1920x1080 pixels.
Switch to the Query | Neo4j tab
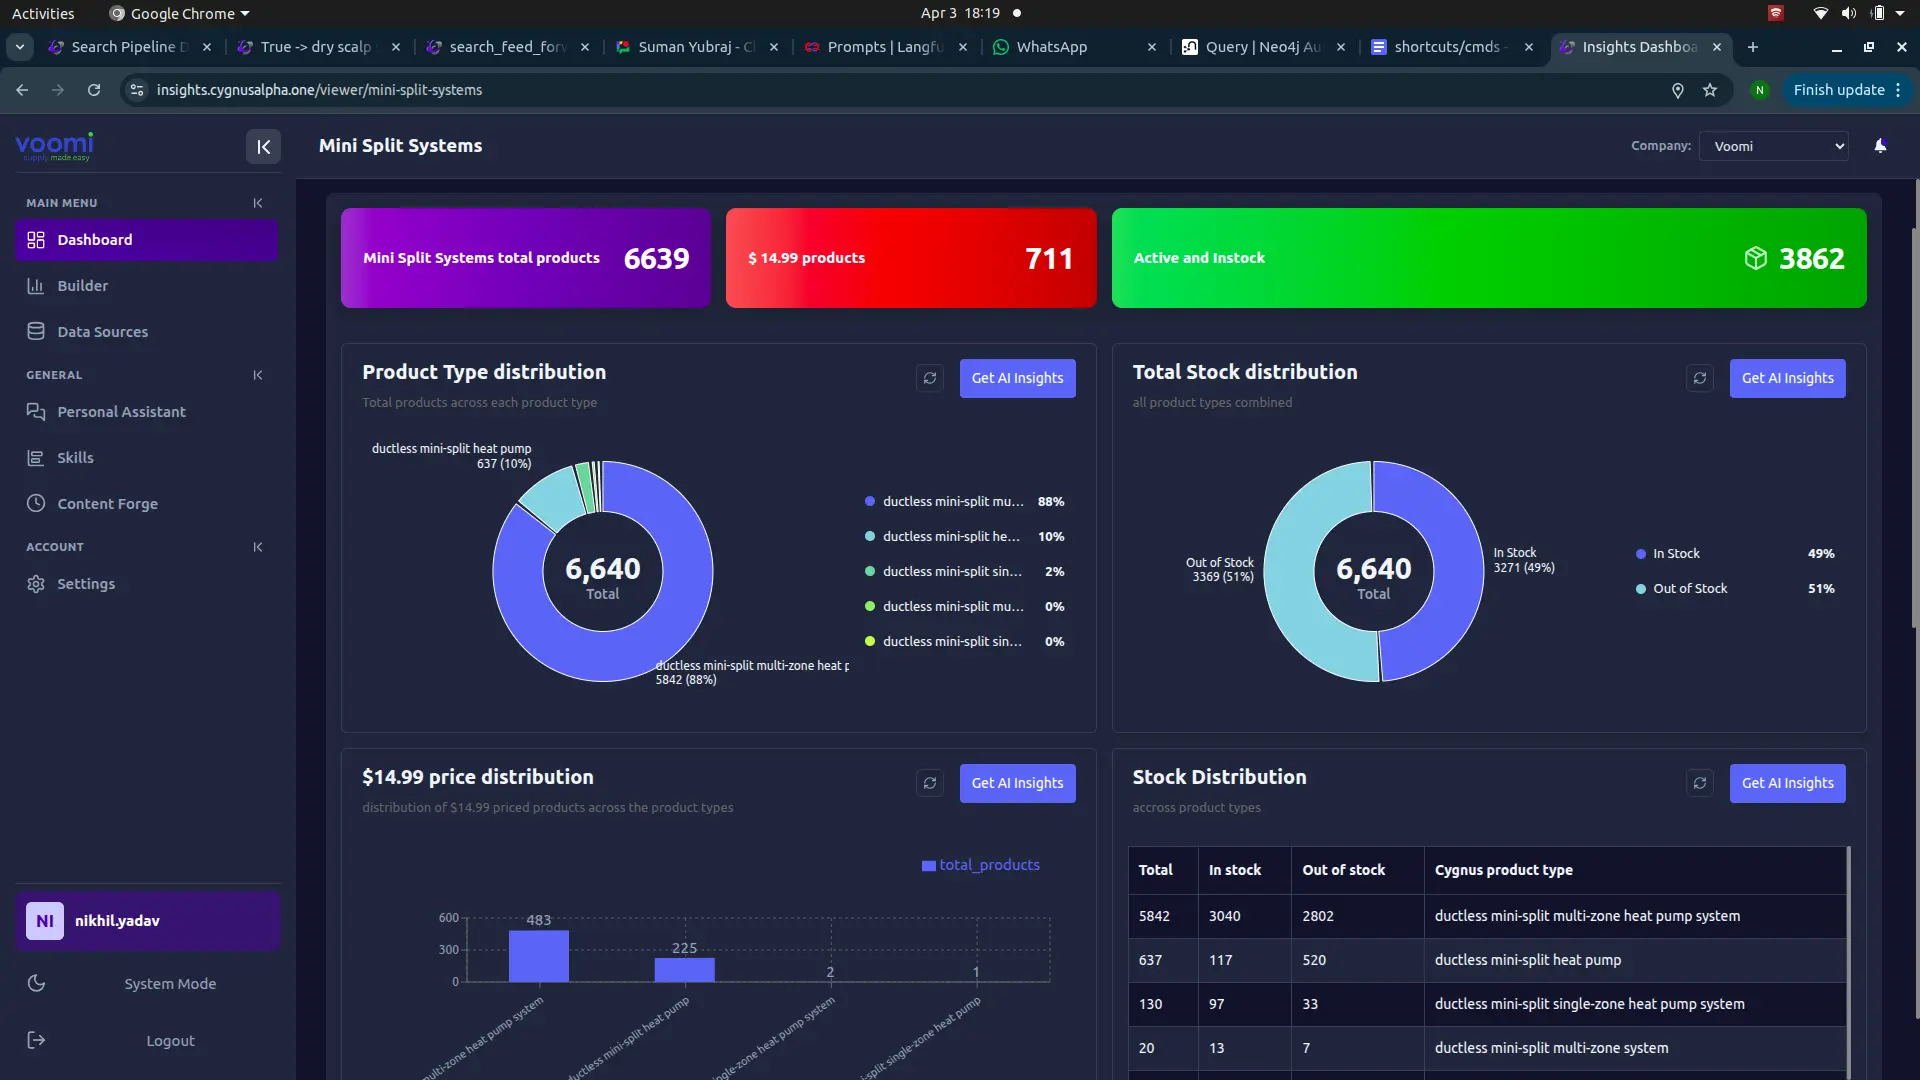(x=1264, y=47)
